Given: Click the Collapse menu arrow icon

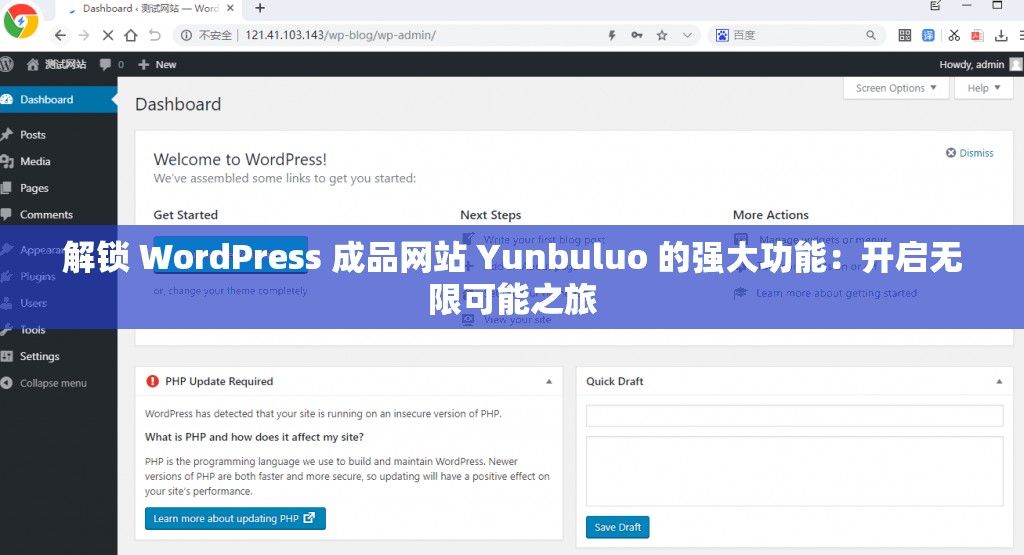Looking at the screenshot, I should (x=7, y=383).
